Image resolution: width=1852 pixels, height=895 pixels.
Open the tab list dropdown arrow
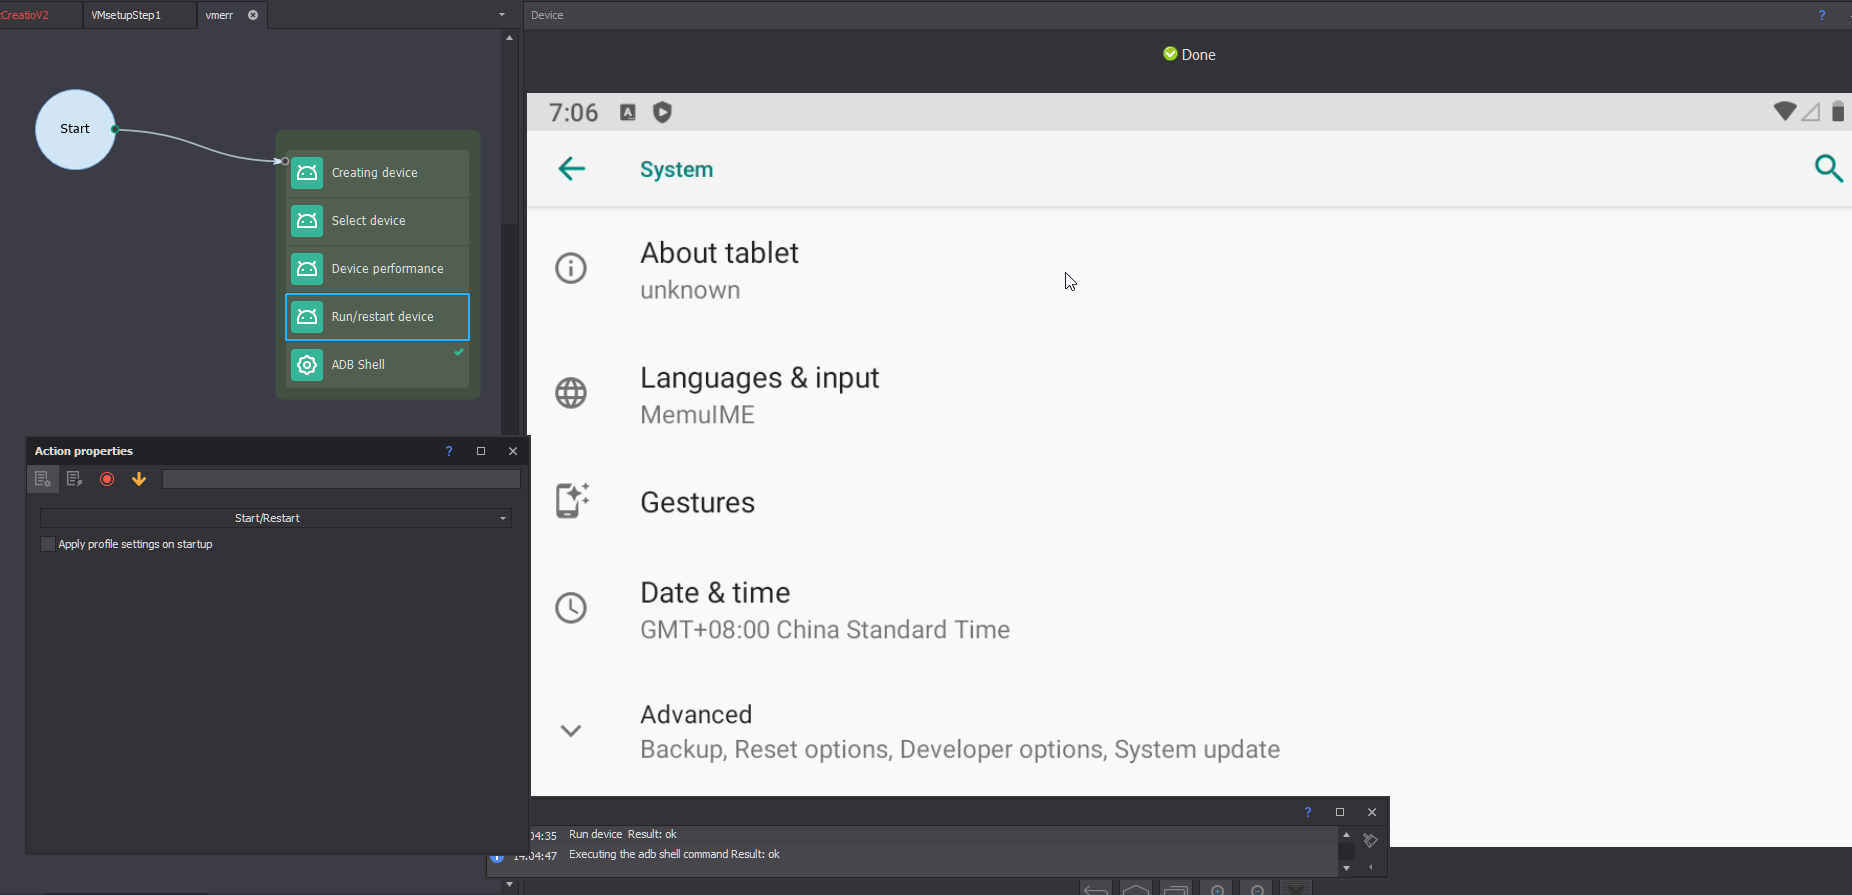[x=502, y=15]
